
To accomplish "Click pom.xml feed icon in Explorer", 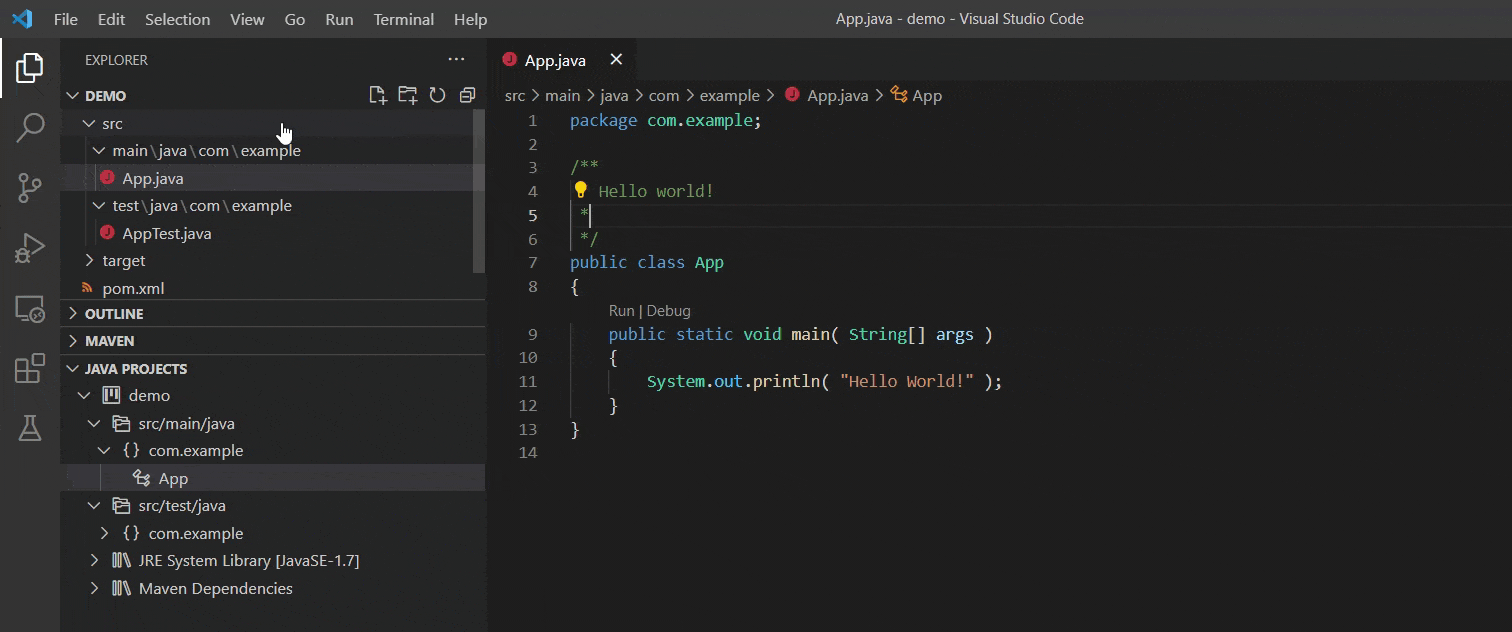I will [x=87, y=288].
